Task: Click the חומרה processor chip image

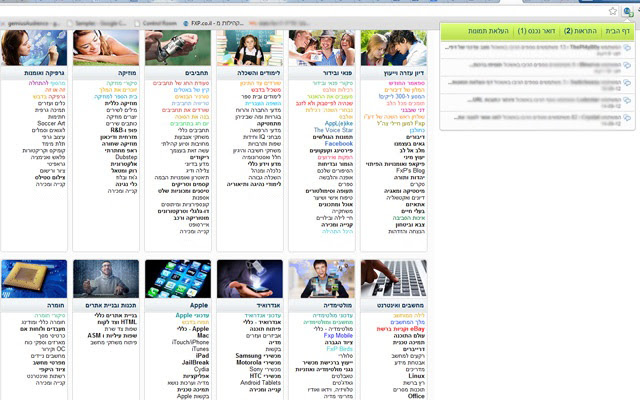Action: pos(34,279)
